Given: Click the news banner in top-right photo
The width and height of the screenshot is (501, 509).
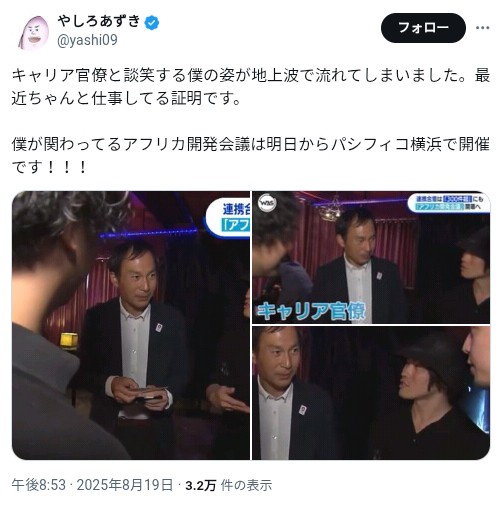Looking at the screenshot, I should pyautogui.click(x=449, y=203).
